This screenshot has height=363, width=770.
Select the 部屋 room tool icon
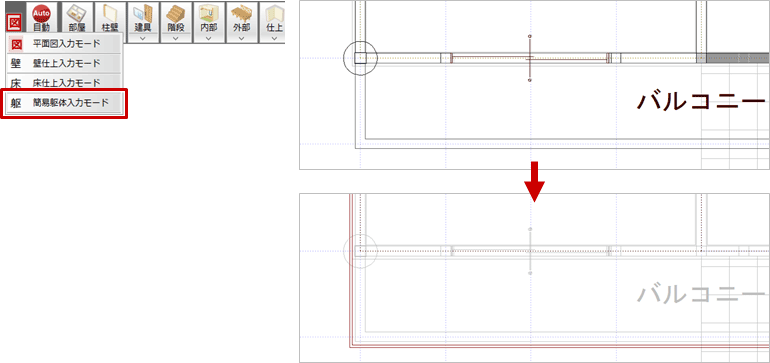(x=77, y=18)
